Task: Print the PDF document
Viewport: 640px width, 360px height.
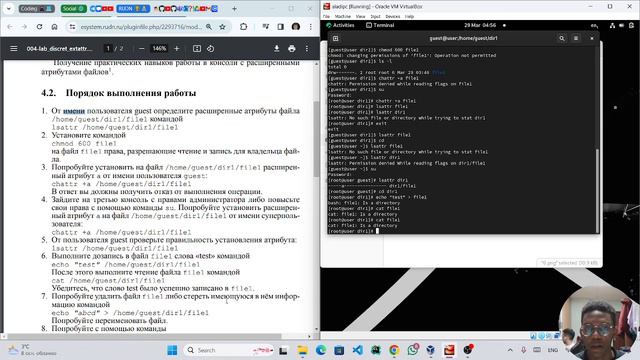Action: (291, 49)
